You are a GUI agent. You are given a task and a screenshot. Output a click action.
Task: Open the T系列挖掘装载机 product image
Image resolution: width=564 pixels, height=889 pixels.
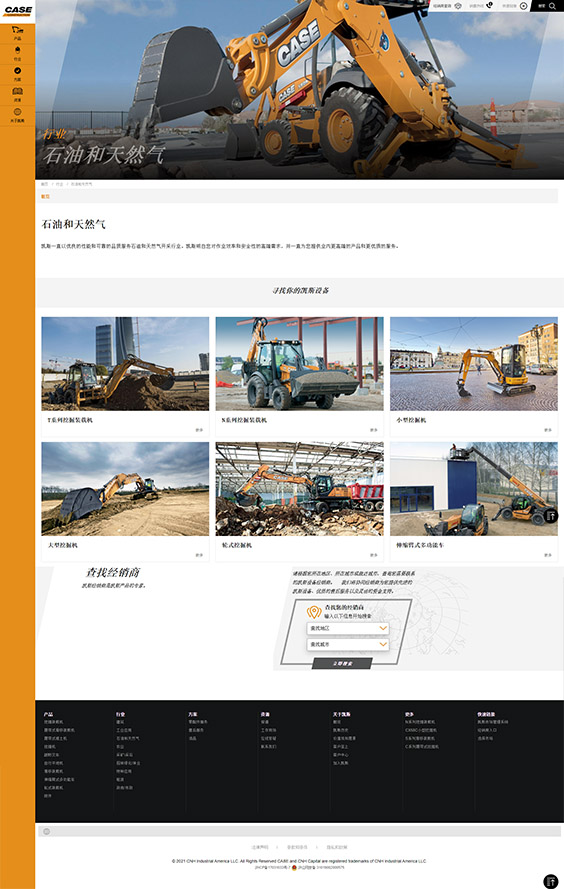click(125, 364)
